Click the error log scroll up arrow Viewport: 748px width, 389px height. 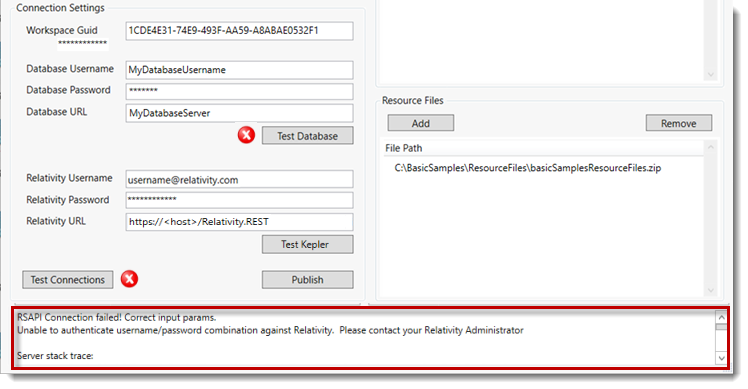coord(721,317)
